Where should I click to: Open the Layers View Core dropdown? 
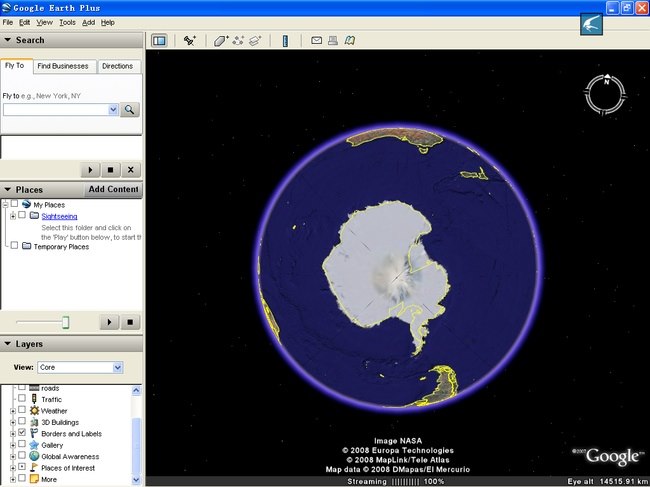118,367
